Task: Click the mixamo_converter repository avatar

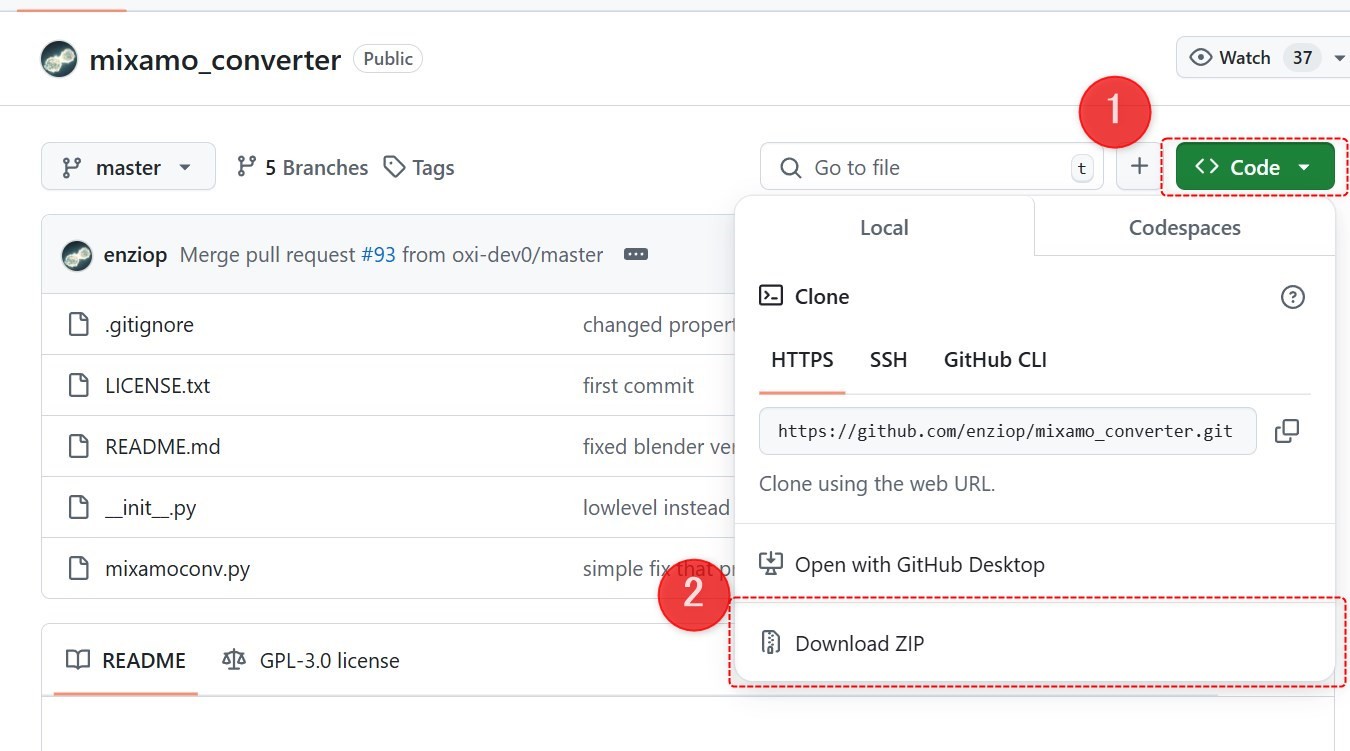Action: 59,60
